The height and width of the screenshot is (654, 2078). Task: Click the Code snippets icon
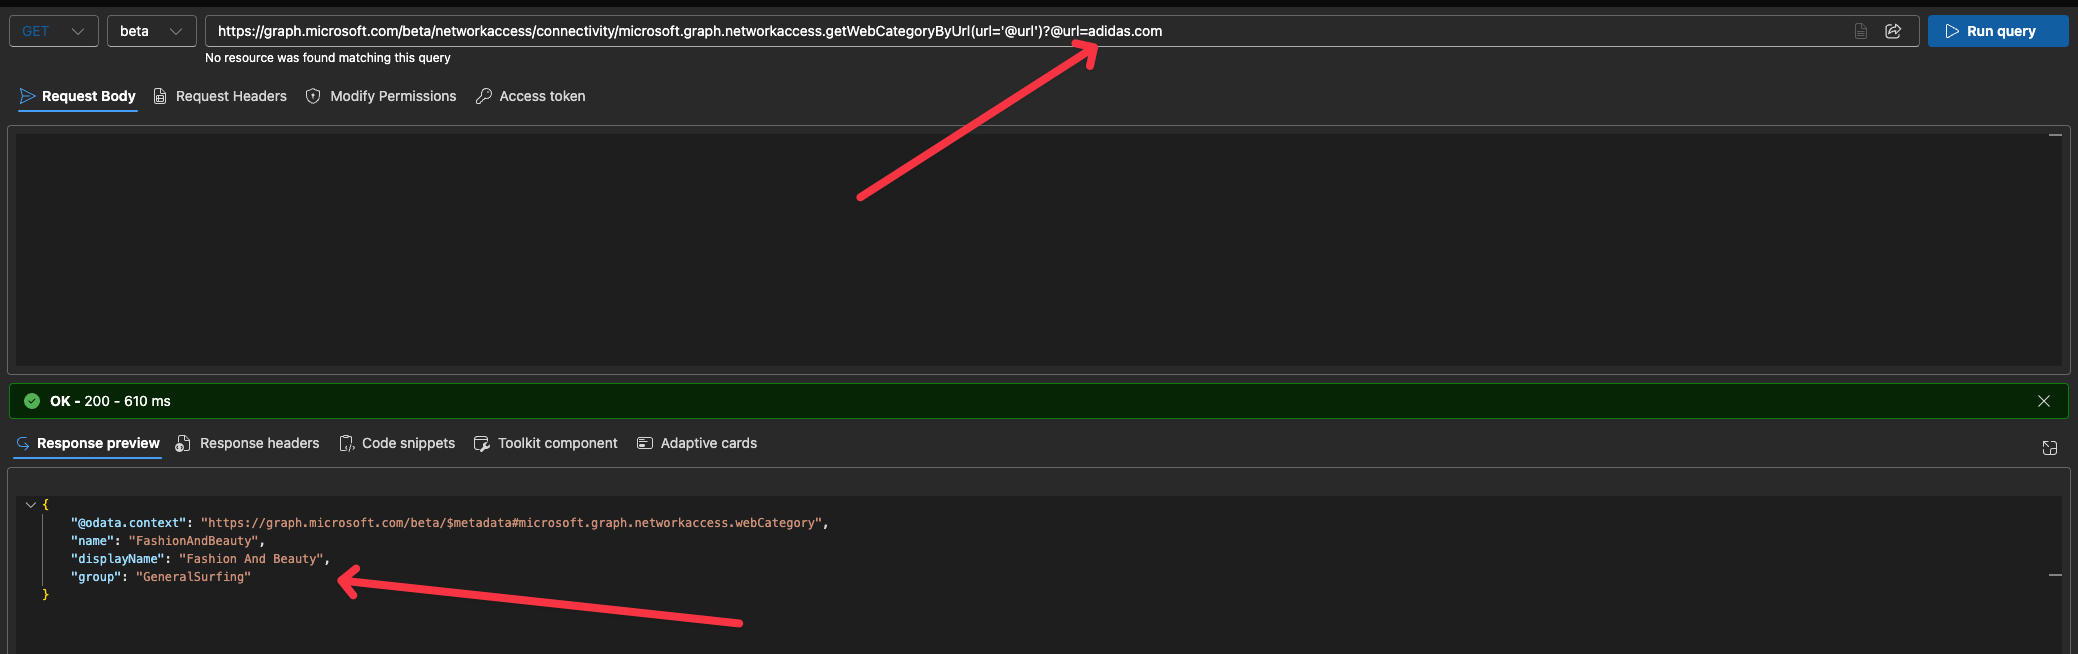coord(346,443)
